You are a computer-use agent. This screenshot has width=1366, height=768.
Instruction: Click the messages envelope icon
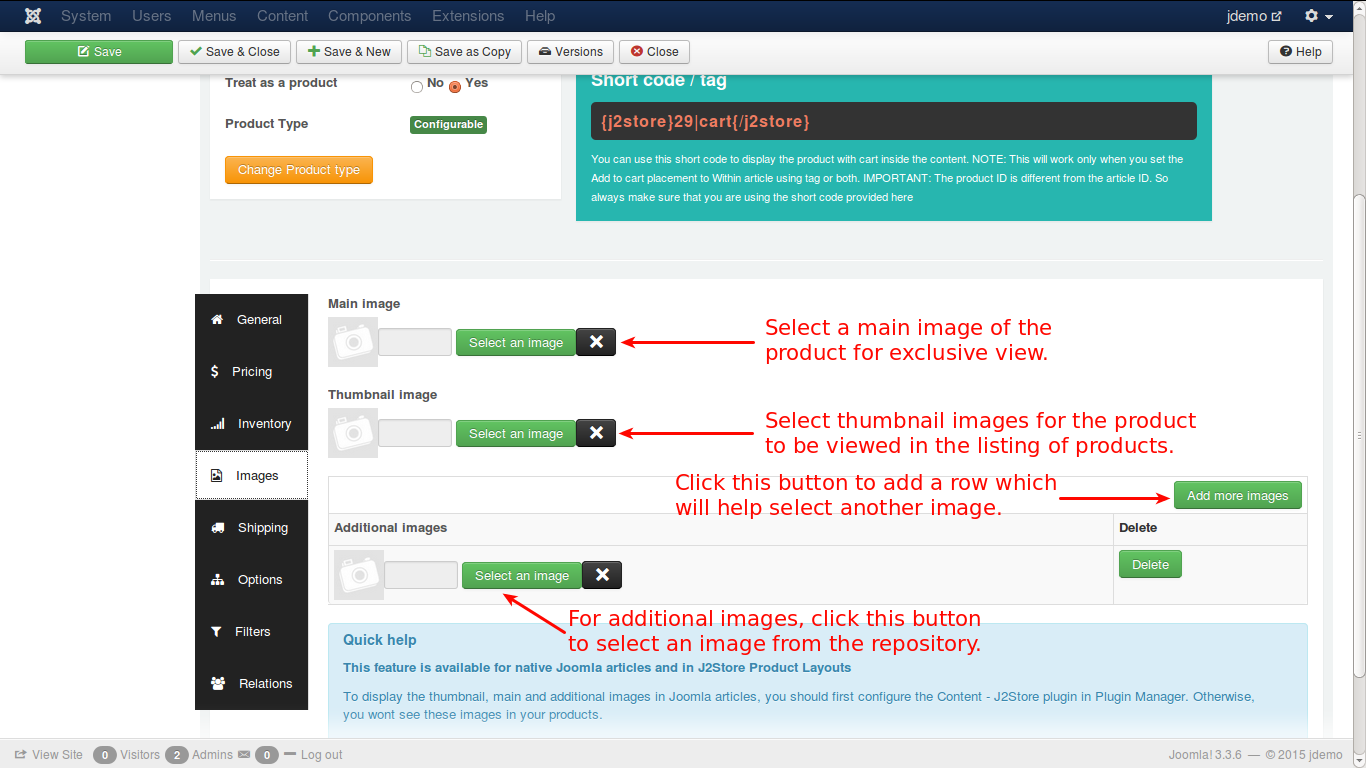click(x=244, y=755)
